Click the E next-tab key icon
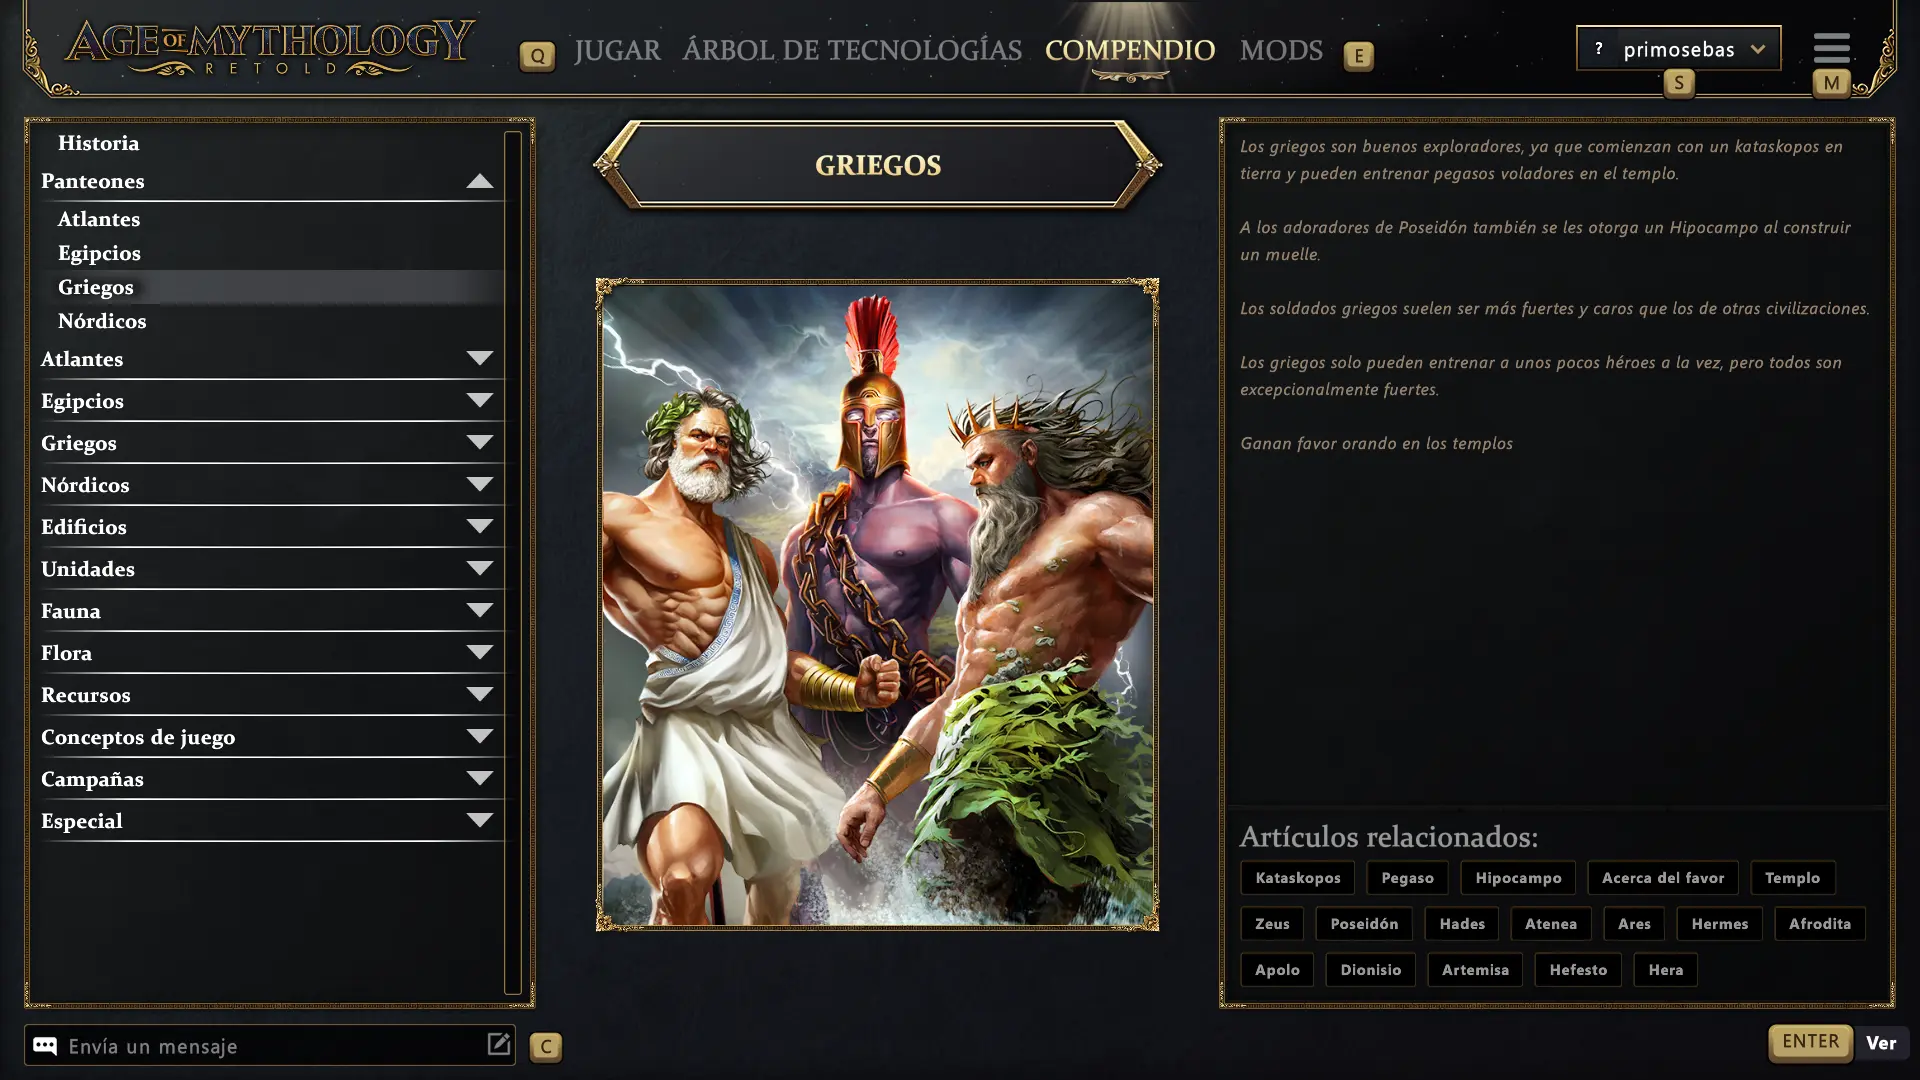 tap(1358, 56)
